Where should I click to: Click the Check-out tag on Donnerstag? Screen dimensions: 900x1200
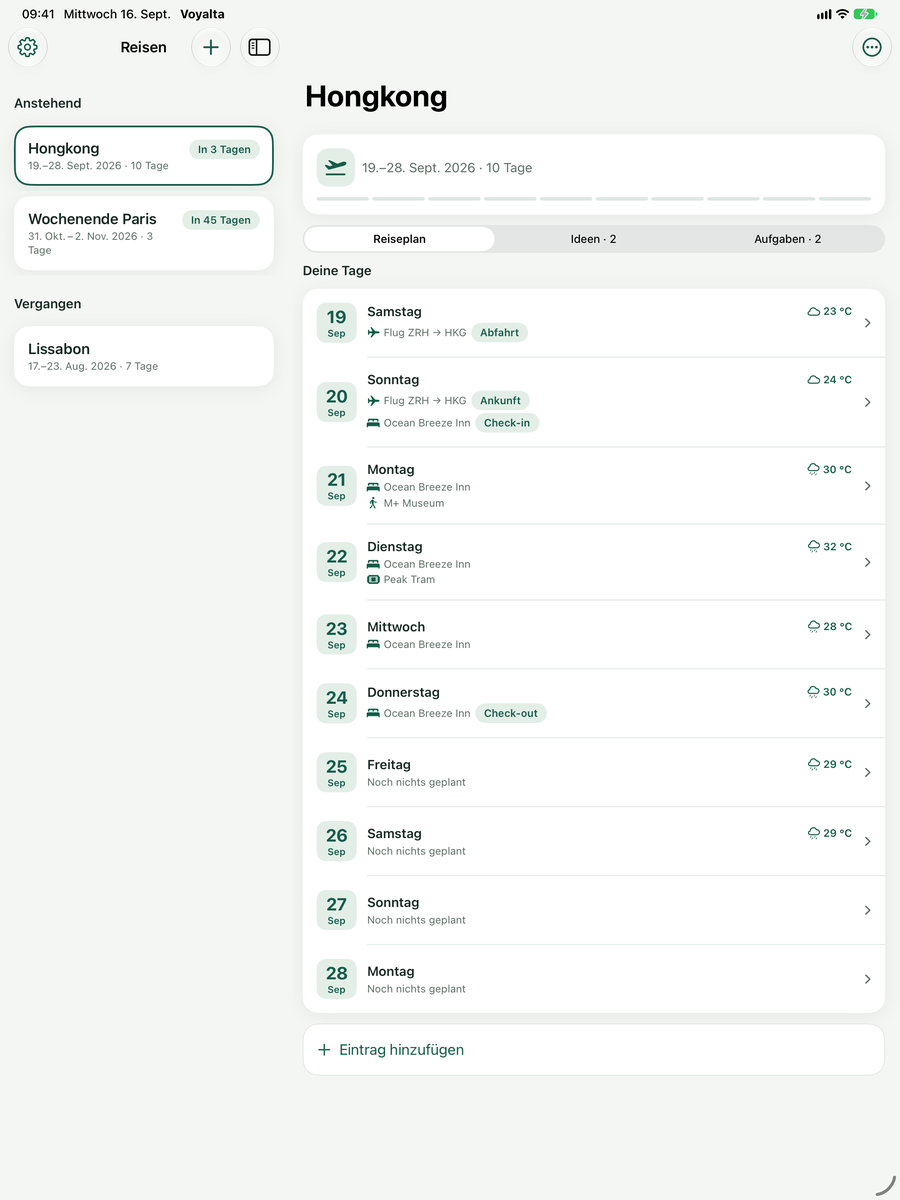(x=511, y=713)
